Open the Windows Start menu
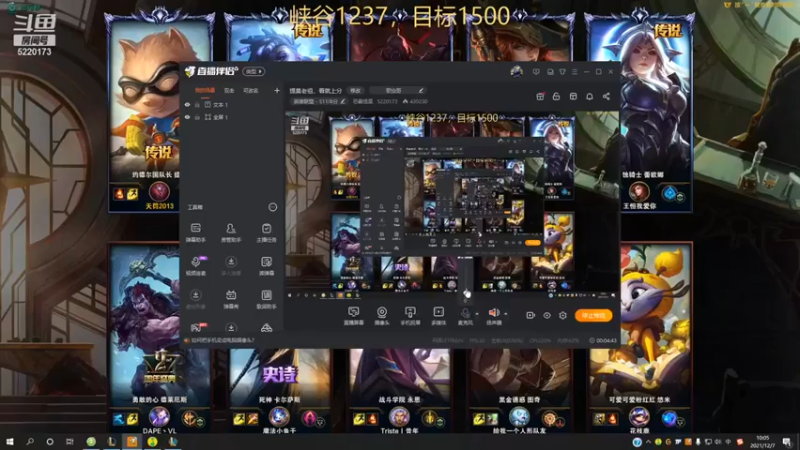The image size is (800, 450). click(10, 441)
